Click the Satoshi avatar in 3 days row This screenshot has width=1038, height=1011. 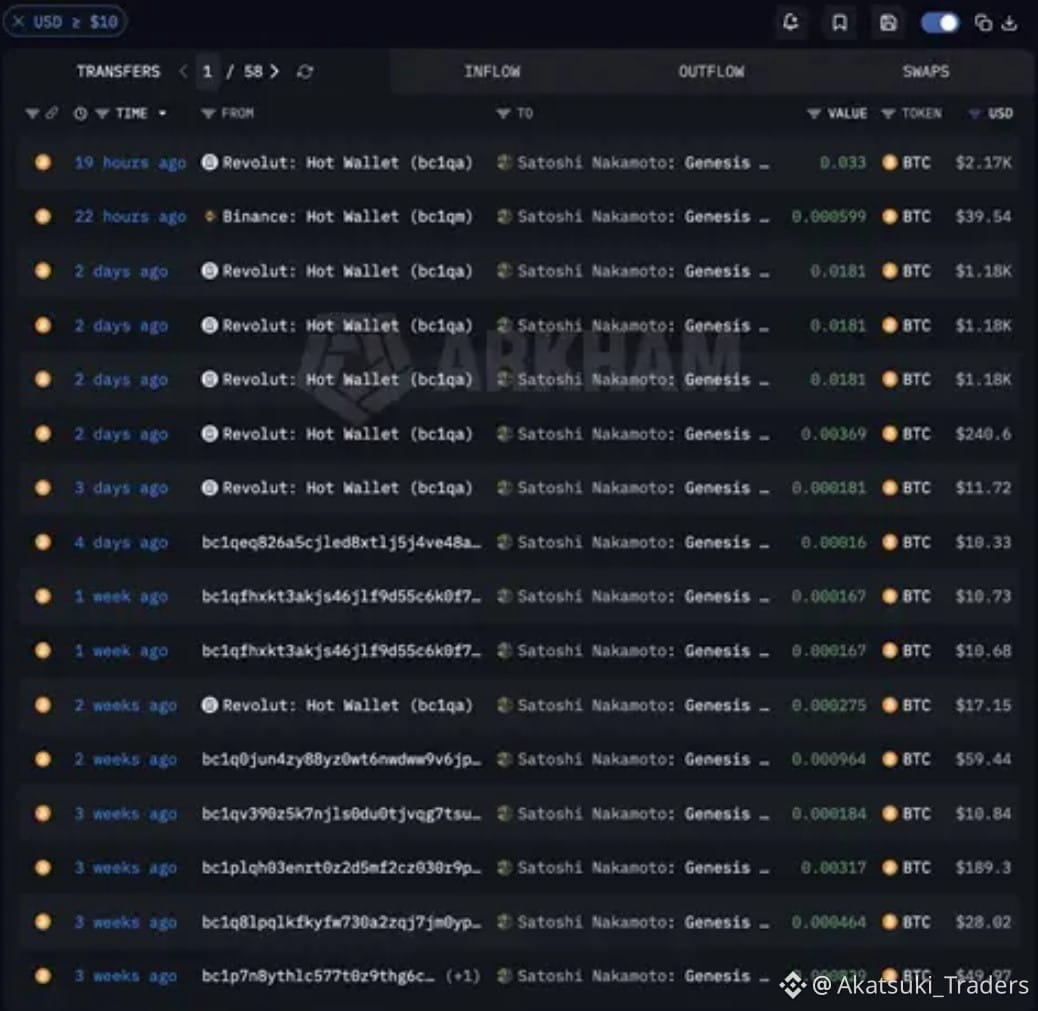click(504, 488)
